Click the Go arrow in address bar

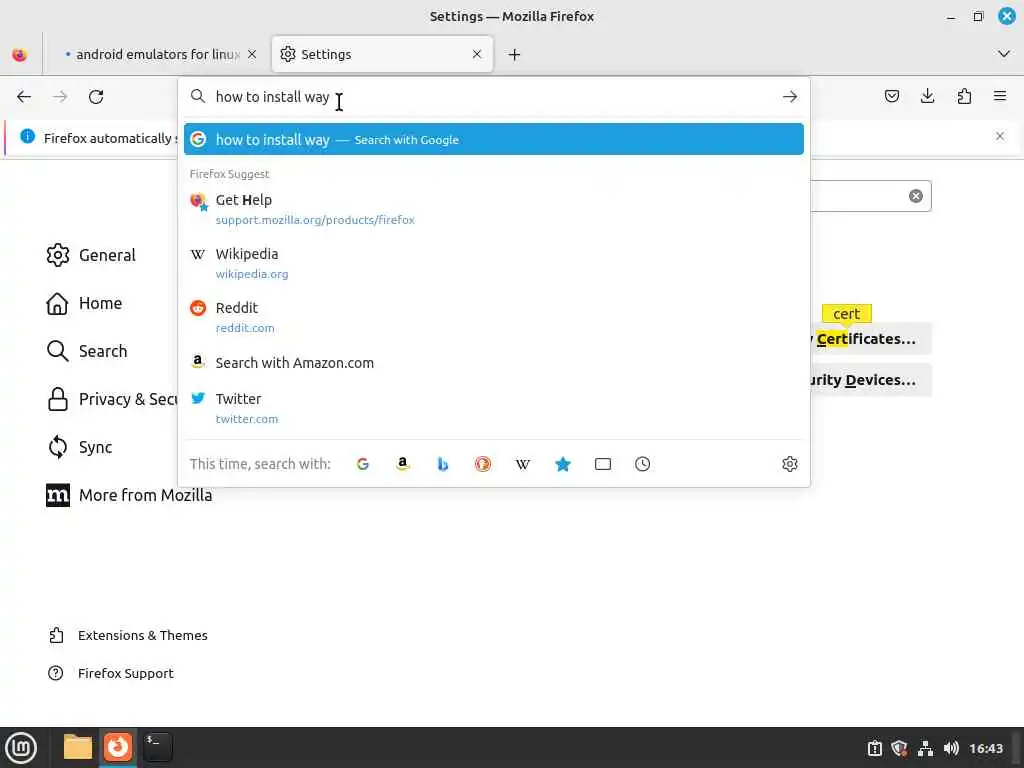point(790,97)
